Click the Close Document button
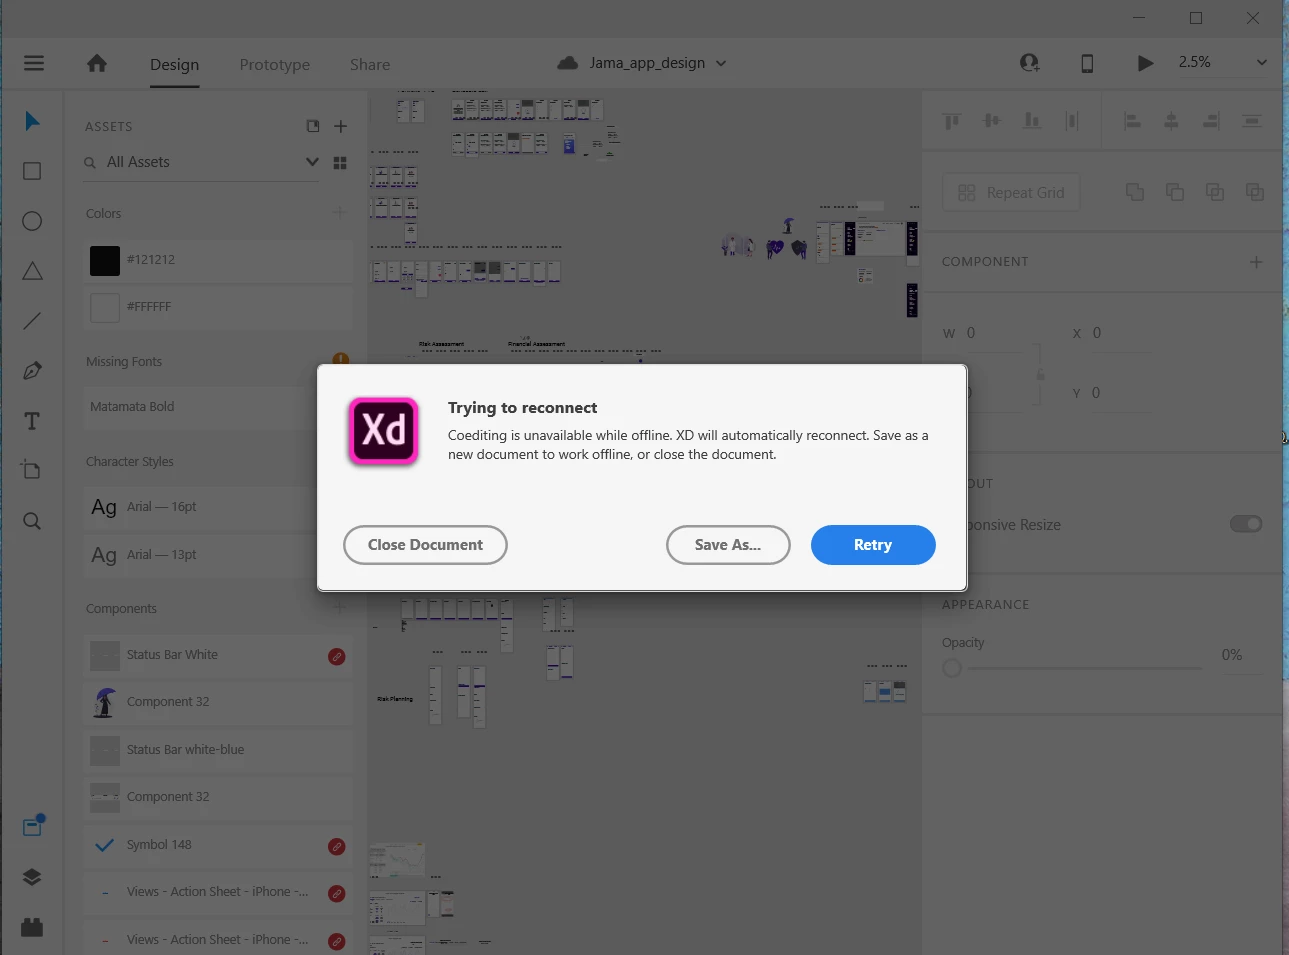The image size is (1289, 955). pyautogui.click(x=425, y=545)
